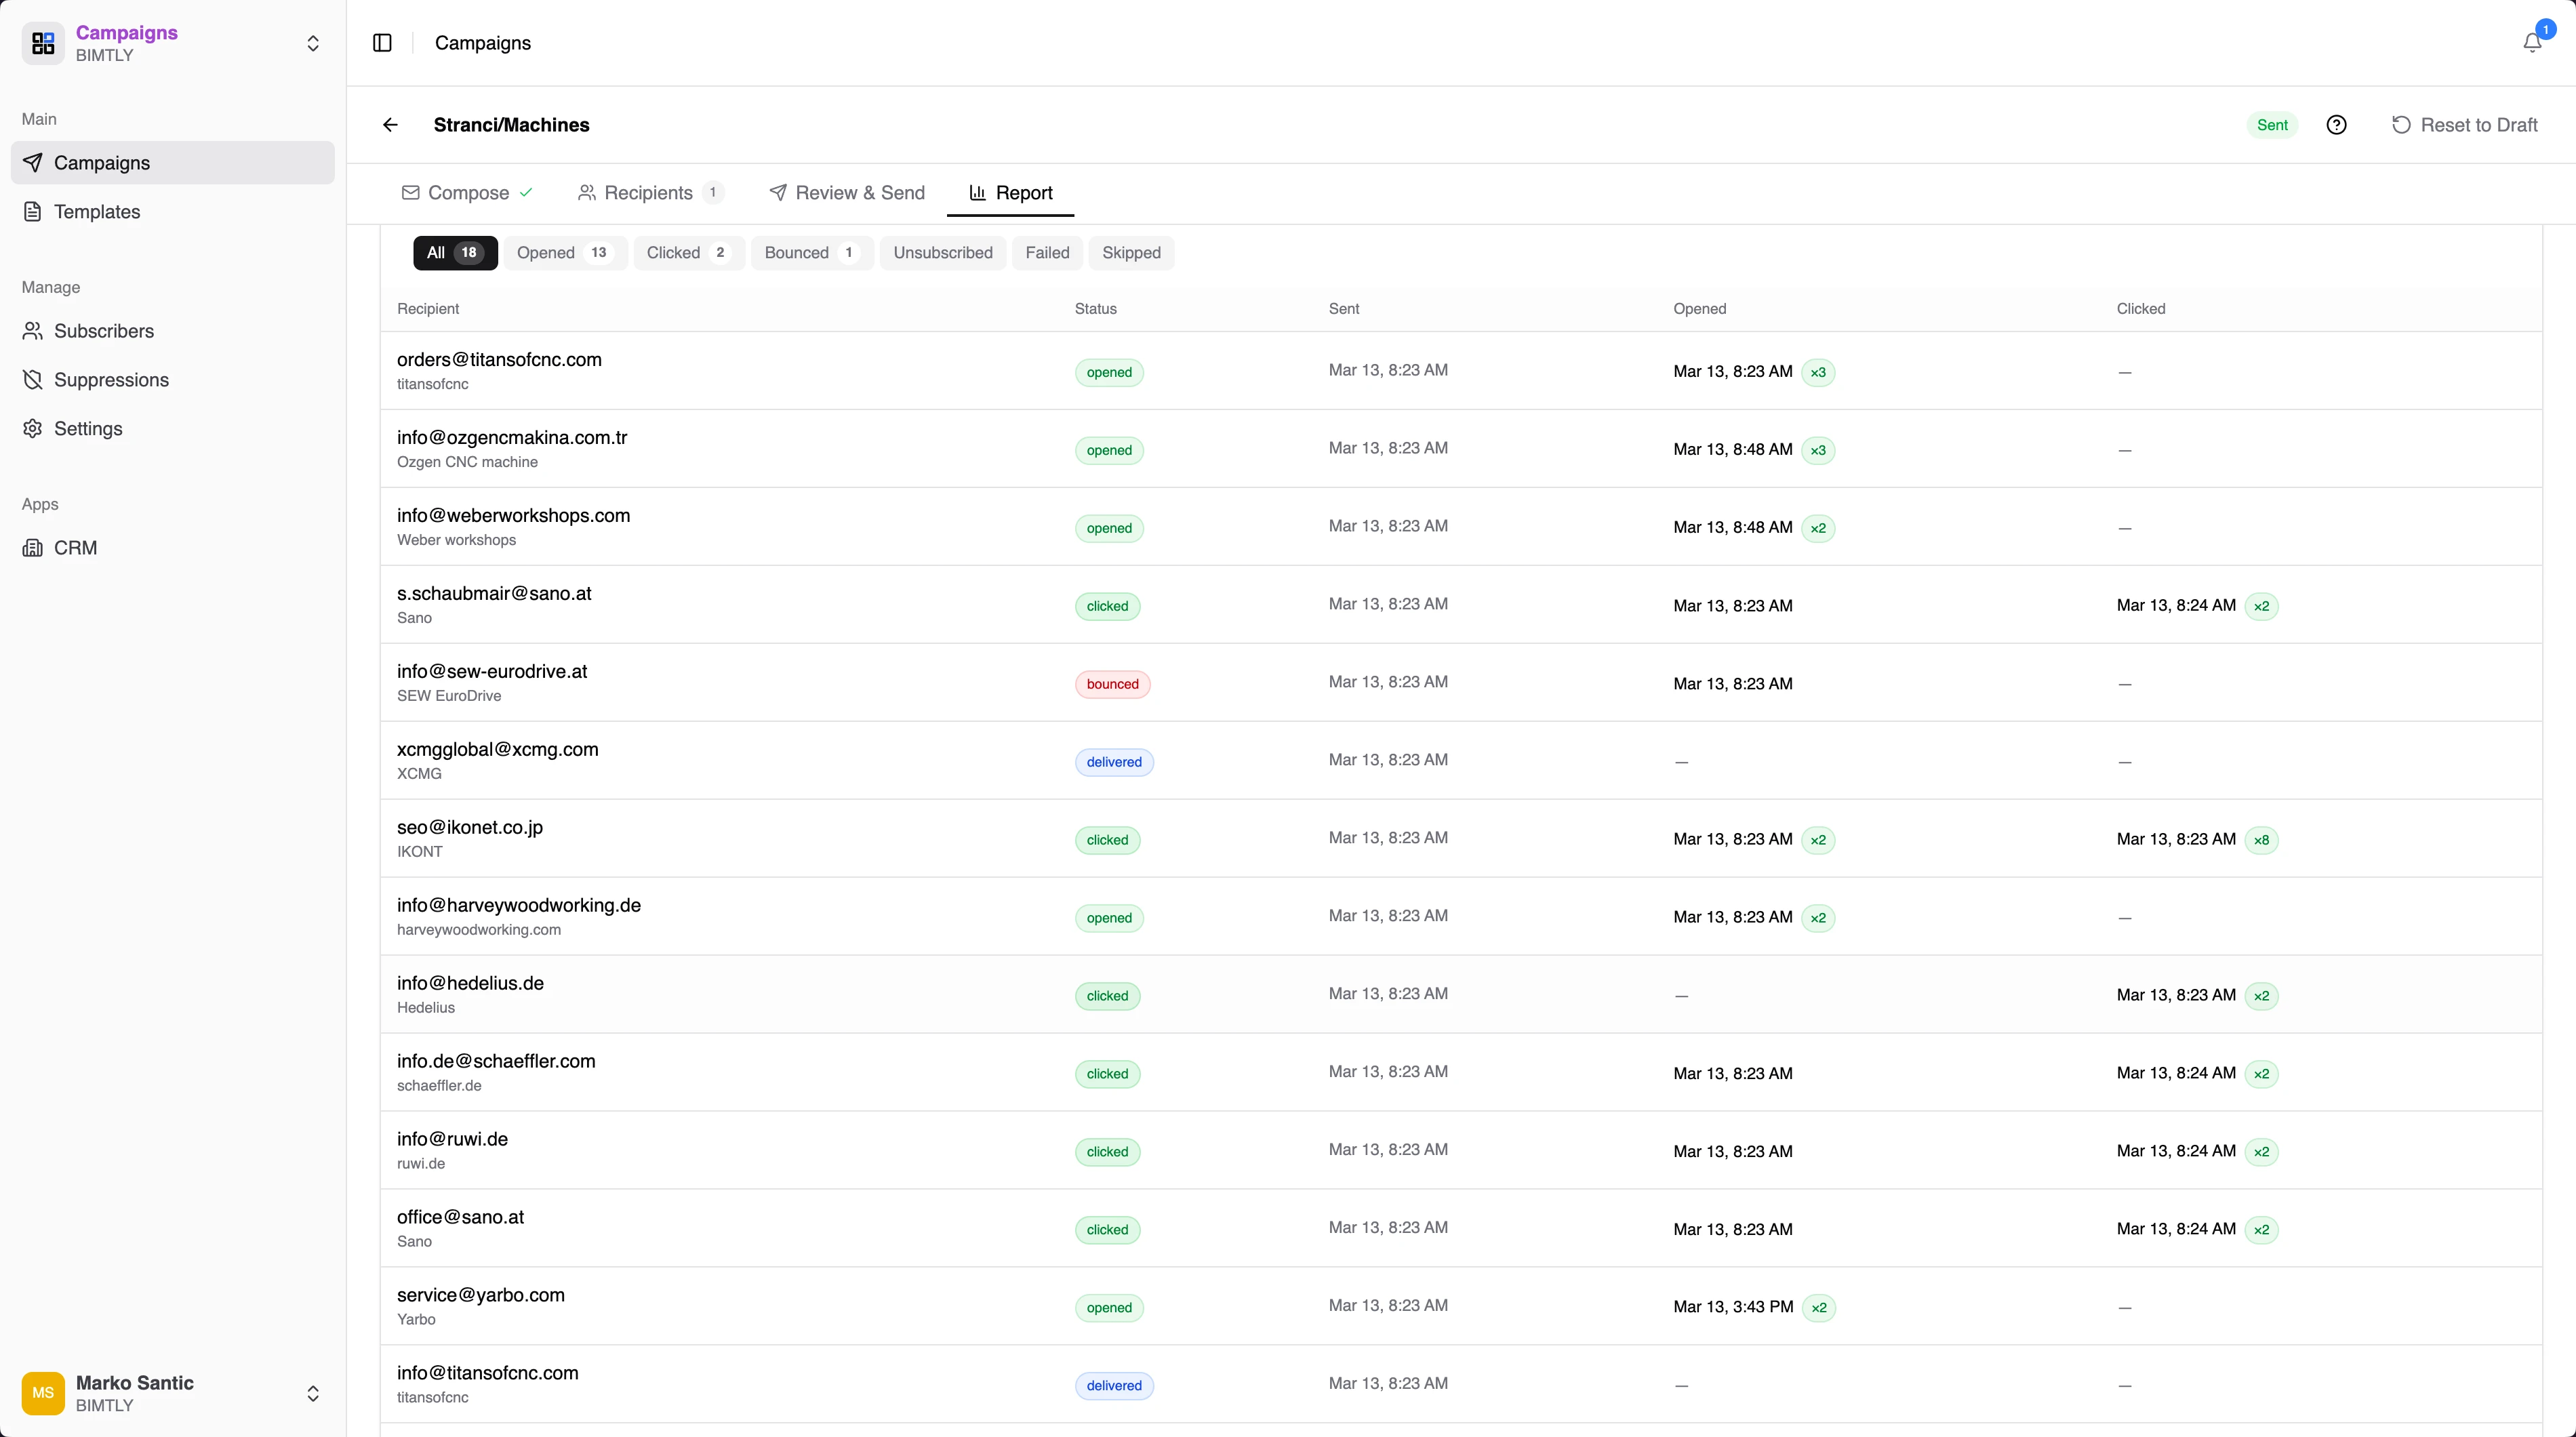View the Subscribers list
2576x1437 pixels.
pyautogui.click(x=104, y=330)
